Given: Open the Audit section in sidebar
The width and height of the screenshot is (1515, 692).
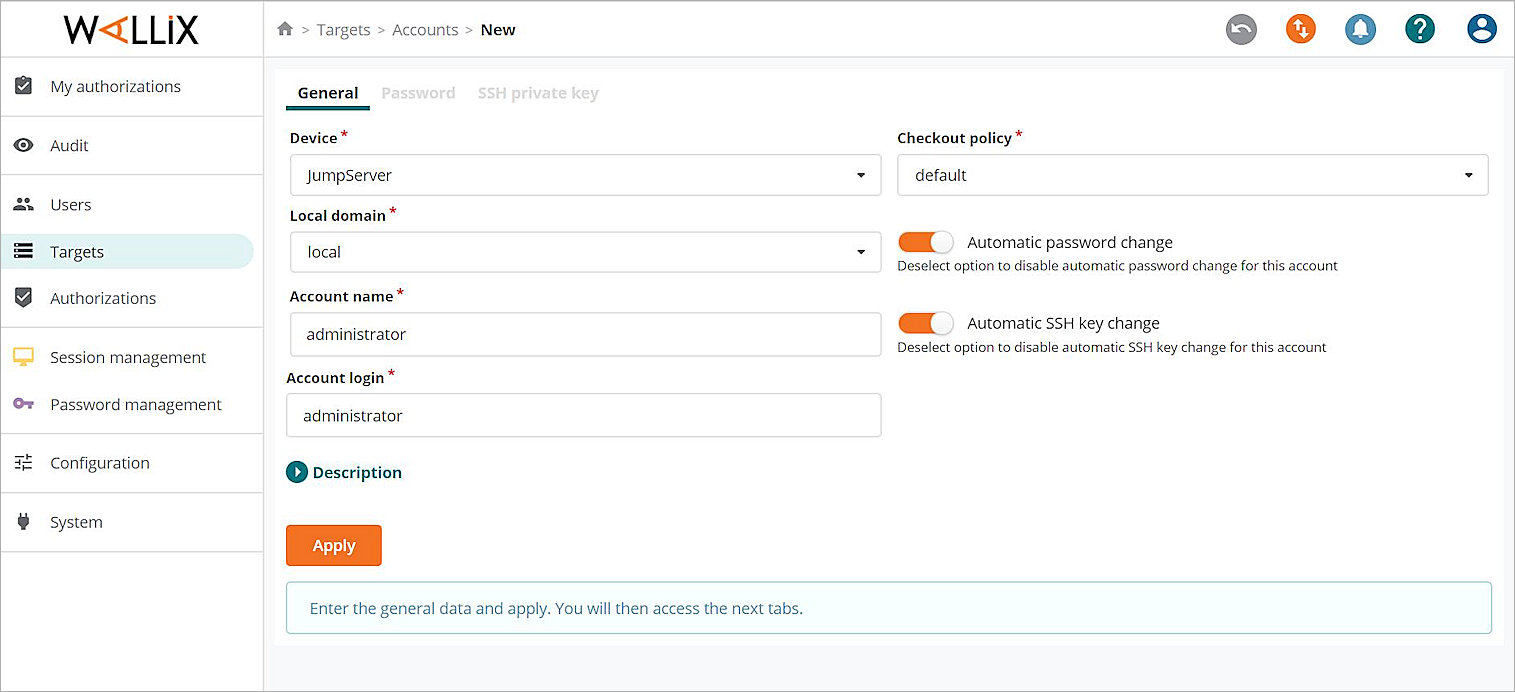Looking at the screenshot, I should tap(69, 145).
